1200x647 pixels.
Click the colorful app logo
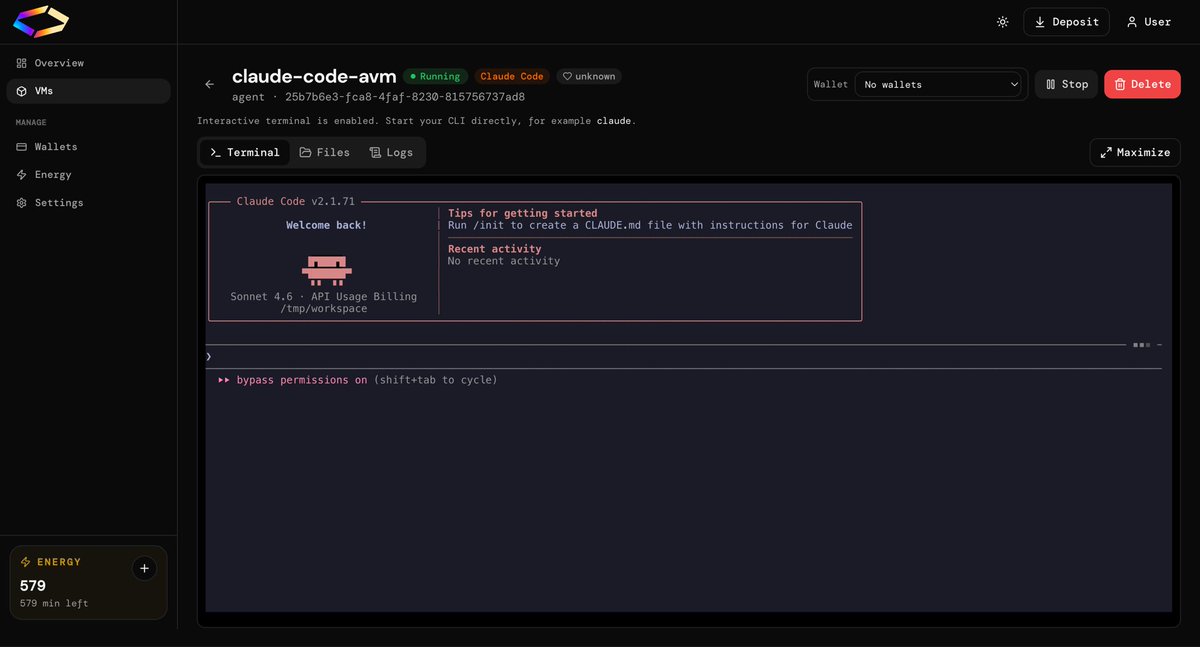41,21
